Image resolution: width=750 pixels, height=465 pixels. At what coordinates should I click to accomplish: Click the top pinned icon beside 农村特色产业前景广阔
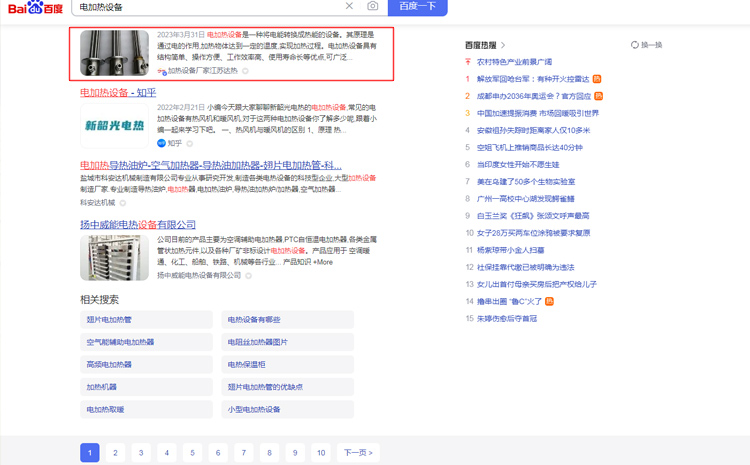[x=468, y=62]
